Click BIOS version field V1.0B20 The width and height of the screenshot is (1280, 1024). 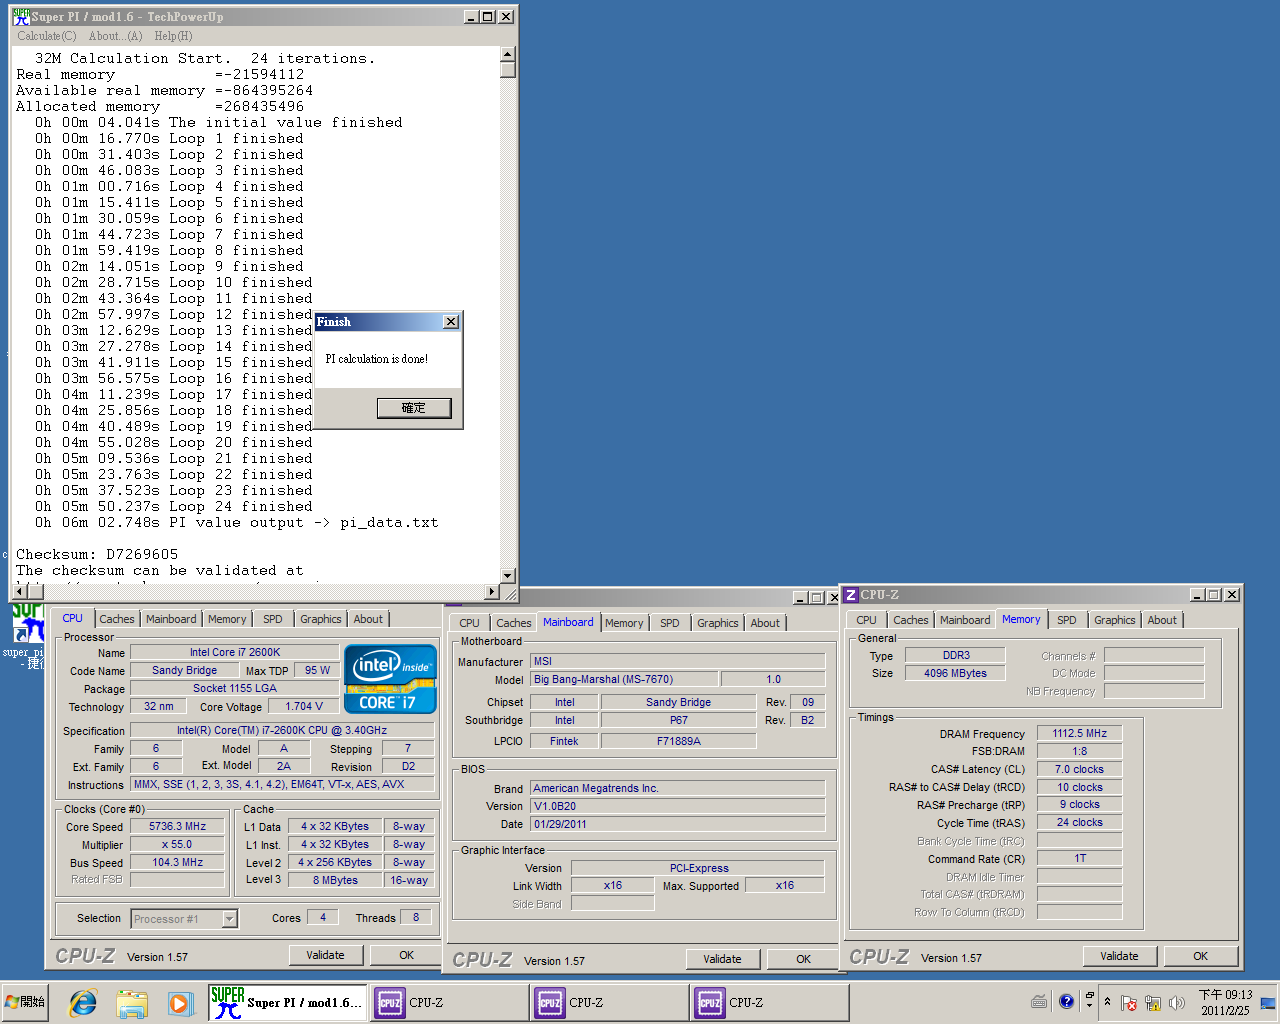[x=678, y=806]
